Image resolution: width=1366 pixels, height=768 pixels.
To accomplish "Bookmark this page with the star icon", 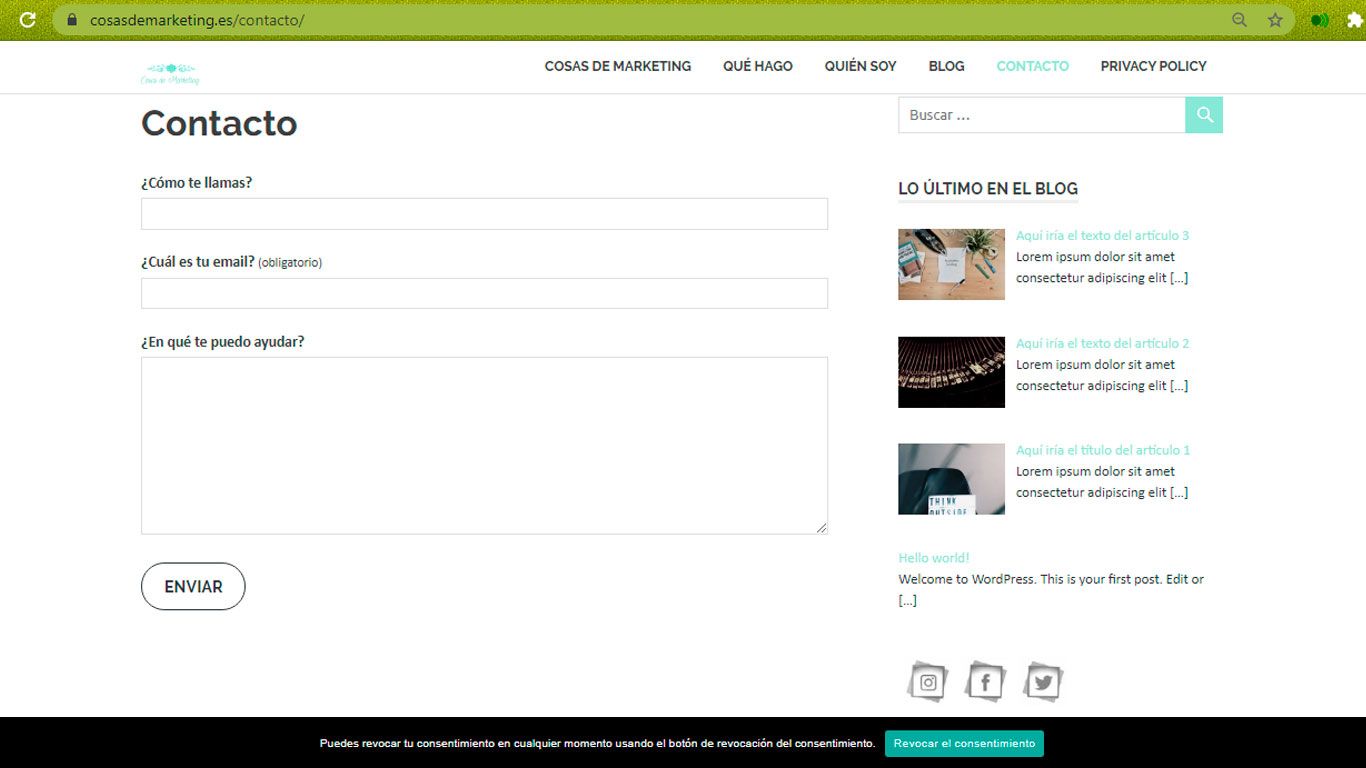I will point(1275,20).
